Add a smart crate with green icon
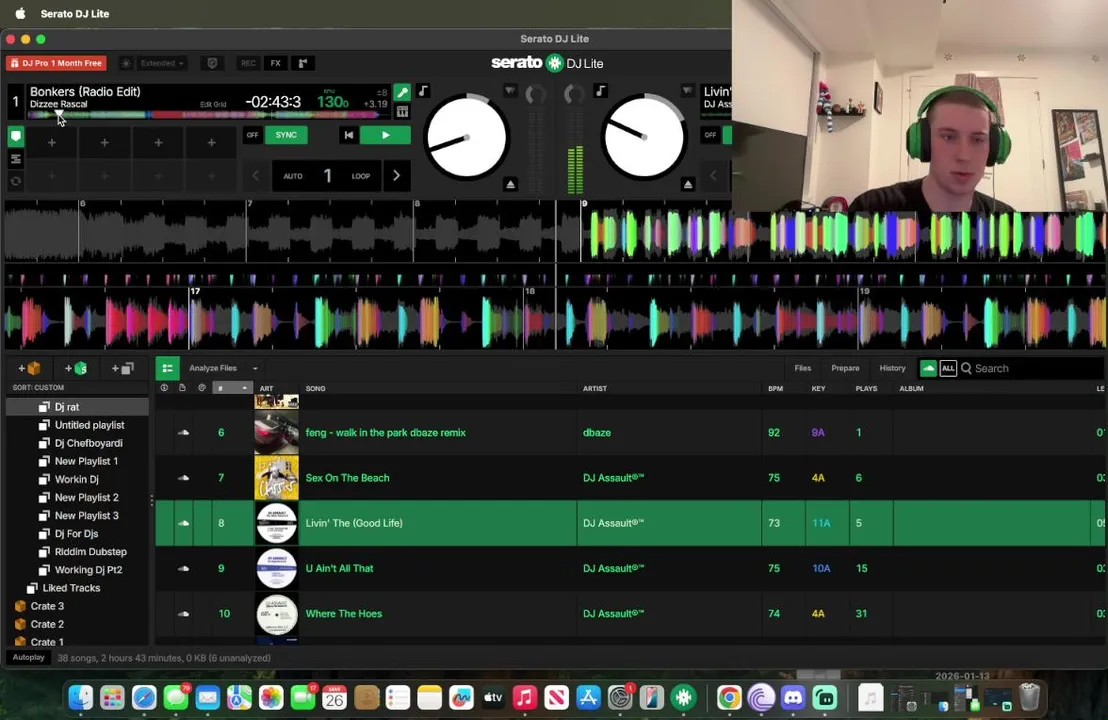Image resolution: width=1108 pixels, height=720 pixels. point(76,368)
